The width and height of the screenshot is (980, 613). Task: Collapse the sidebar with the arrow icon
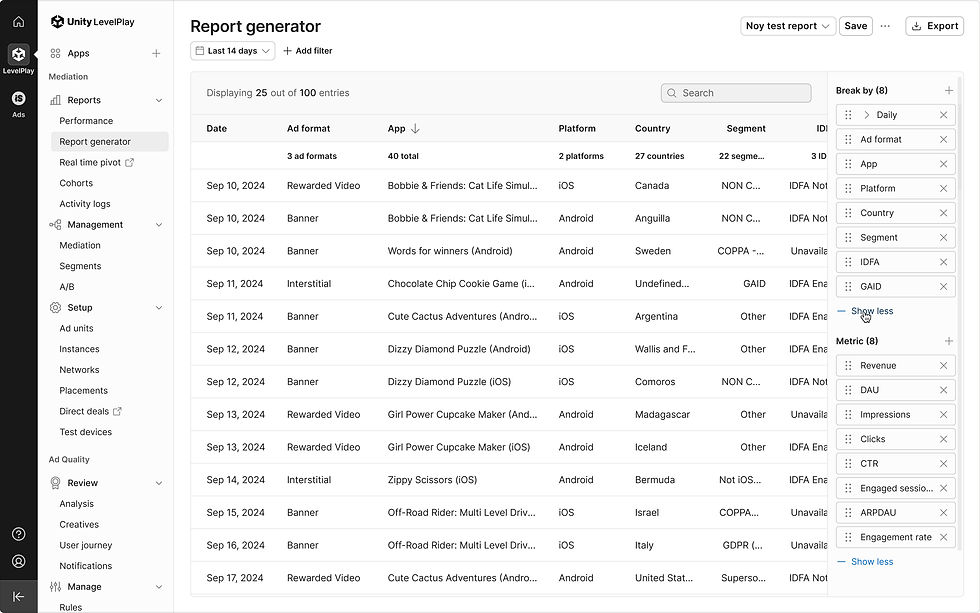[19, 597]
